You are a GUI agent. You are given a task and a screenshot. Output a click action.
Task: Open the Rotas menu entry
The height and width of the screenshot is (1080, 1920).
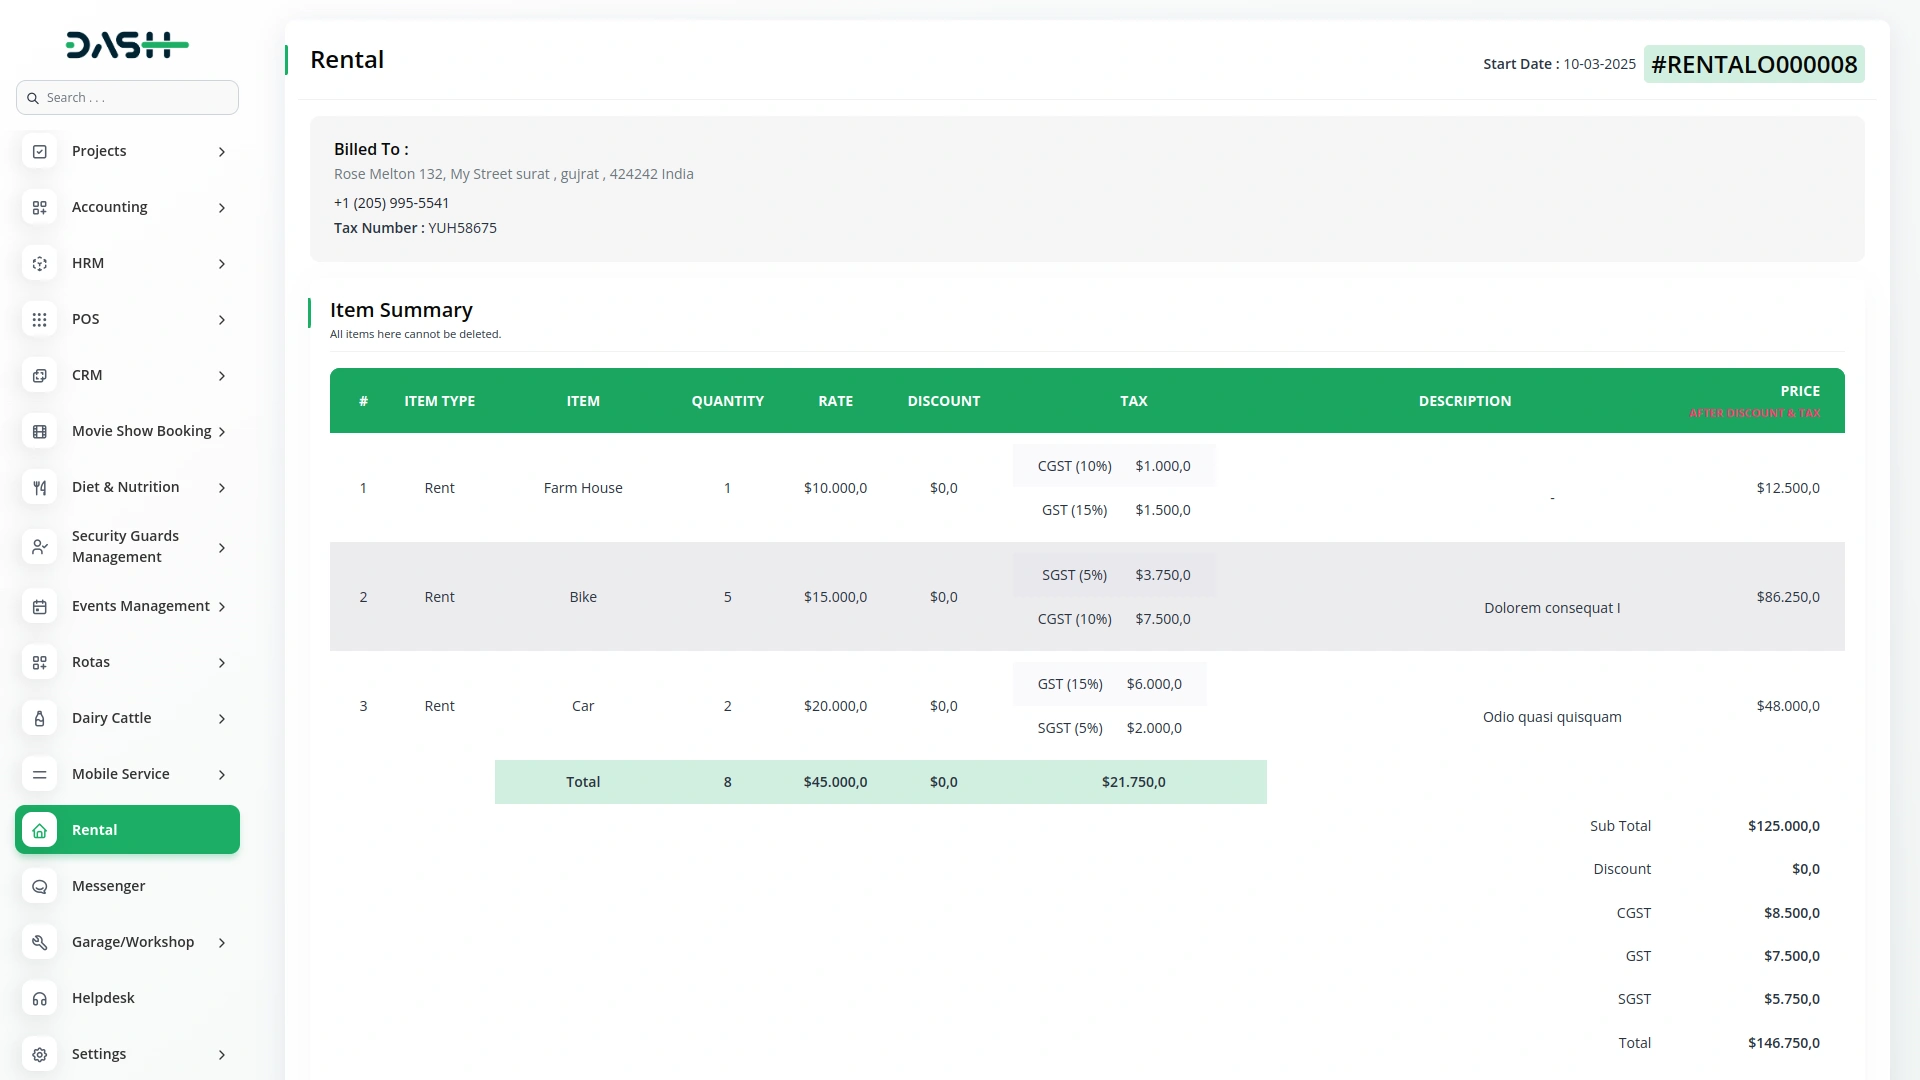pos(91,662)
